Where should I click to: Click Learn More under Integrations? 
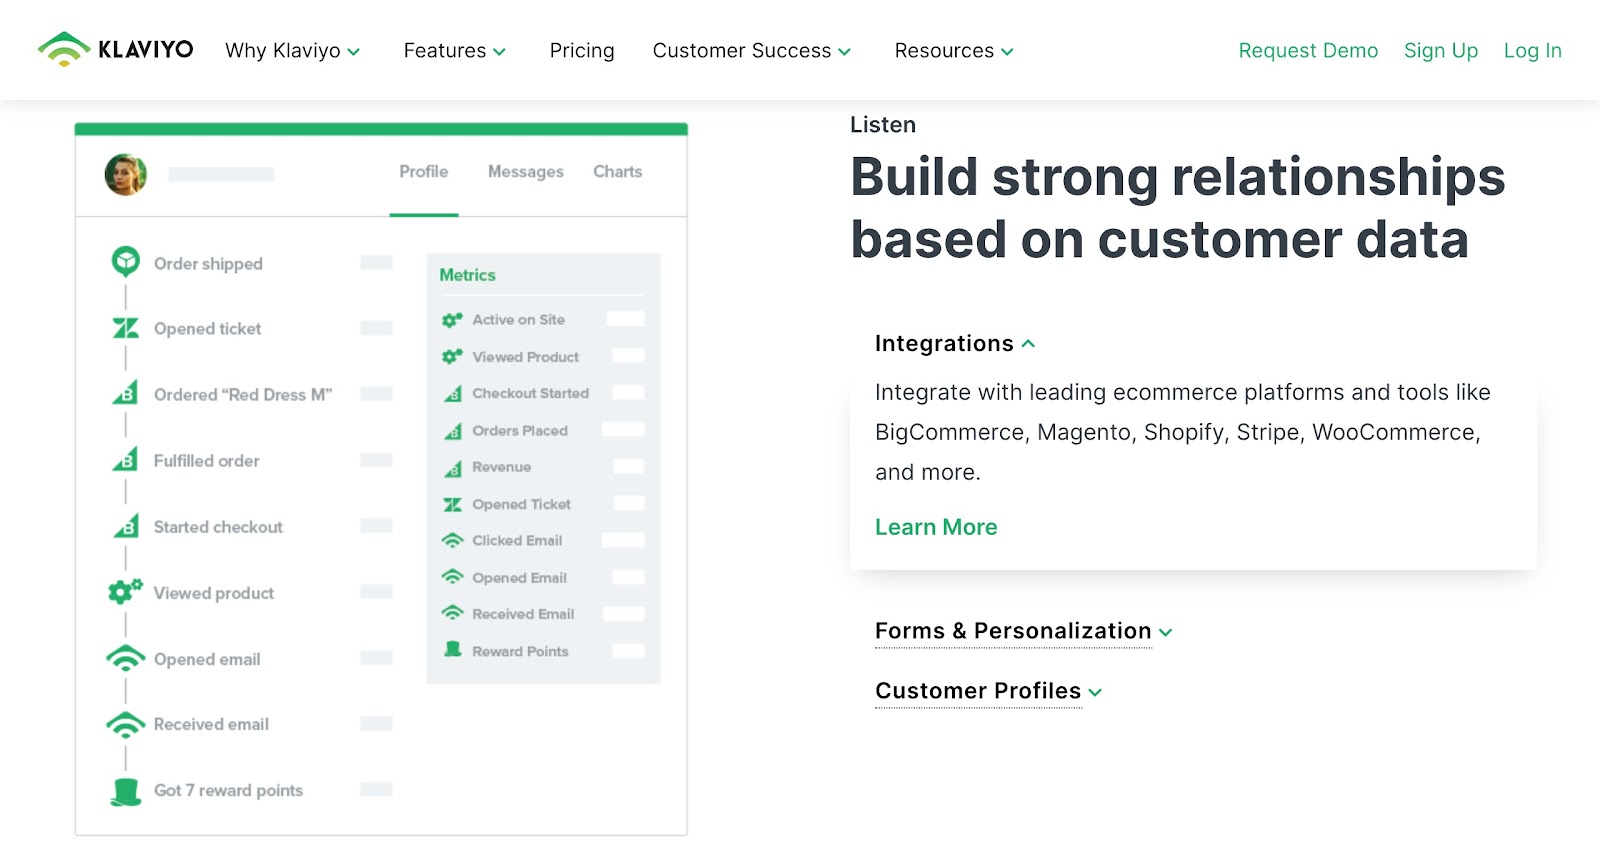coord(936,527)
